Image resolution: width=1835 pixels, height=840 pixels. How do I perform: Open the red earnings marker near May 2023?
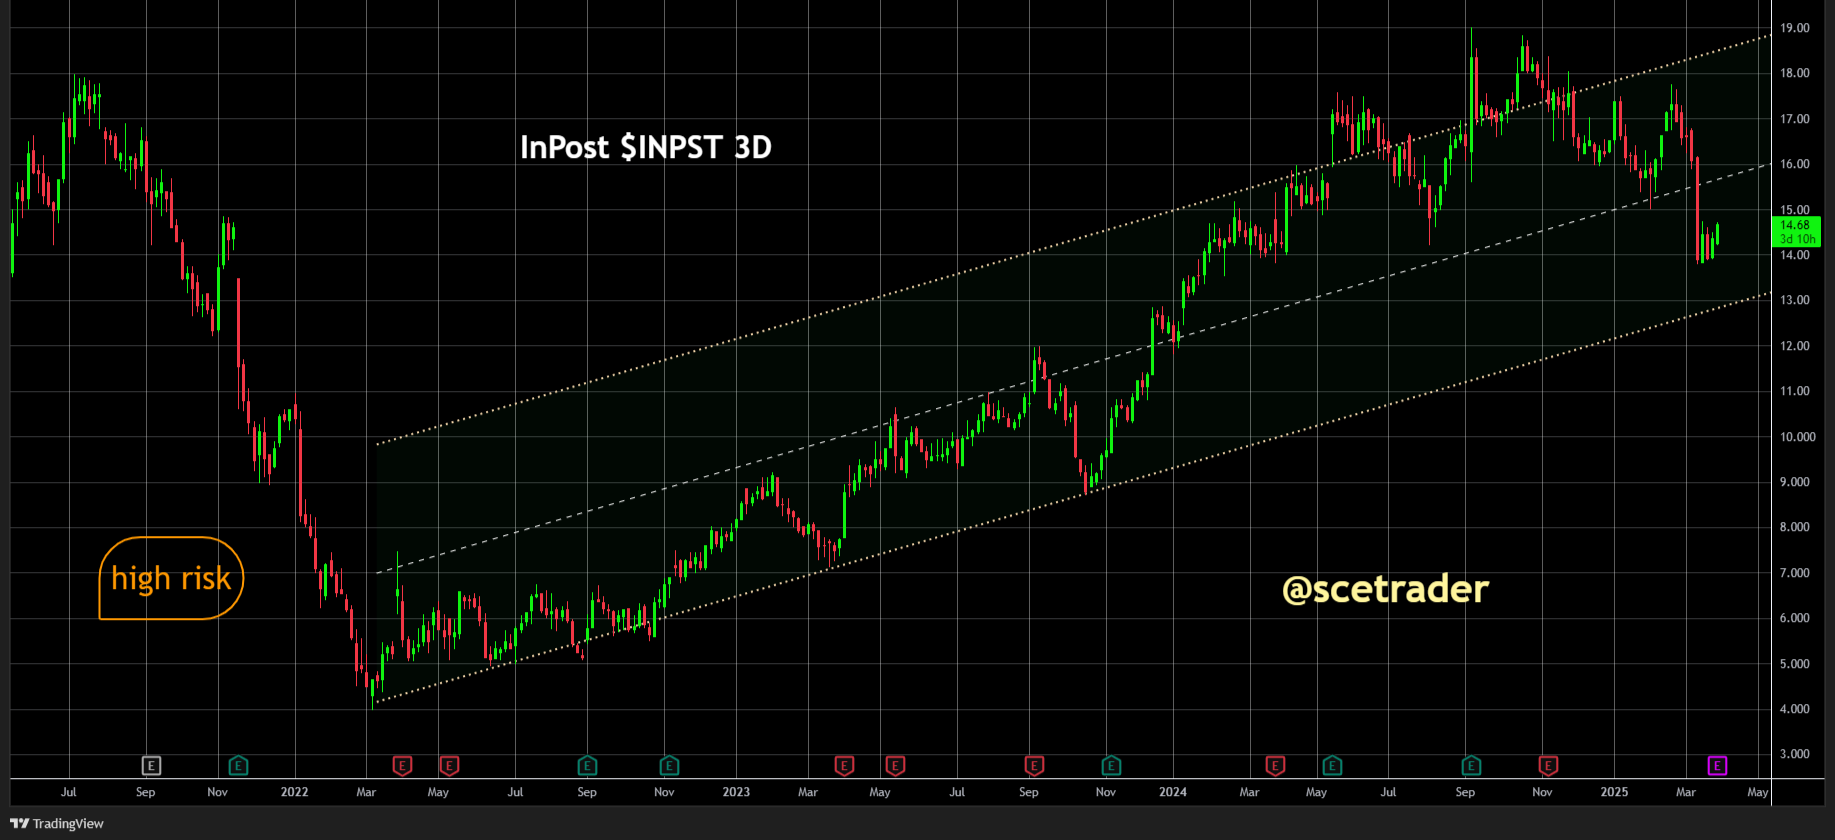click(x=895, y=766)
